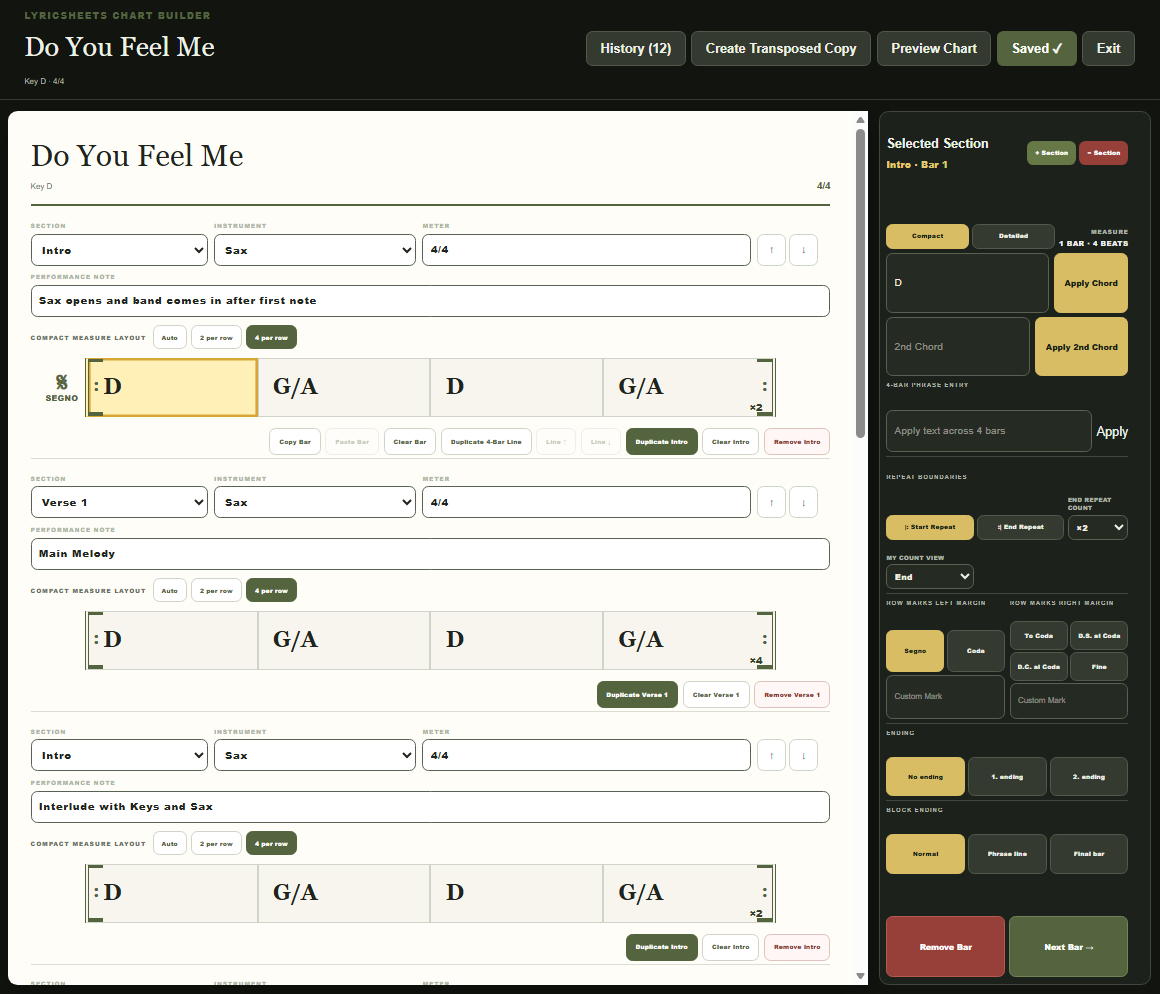Set Interlude layout to 4 per row
Image resolution: width=1160 pixels, height=994 pixels.
[271, 843]
